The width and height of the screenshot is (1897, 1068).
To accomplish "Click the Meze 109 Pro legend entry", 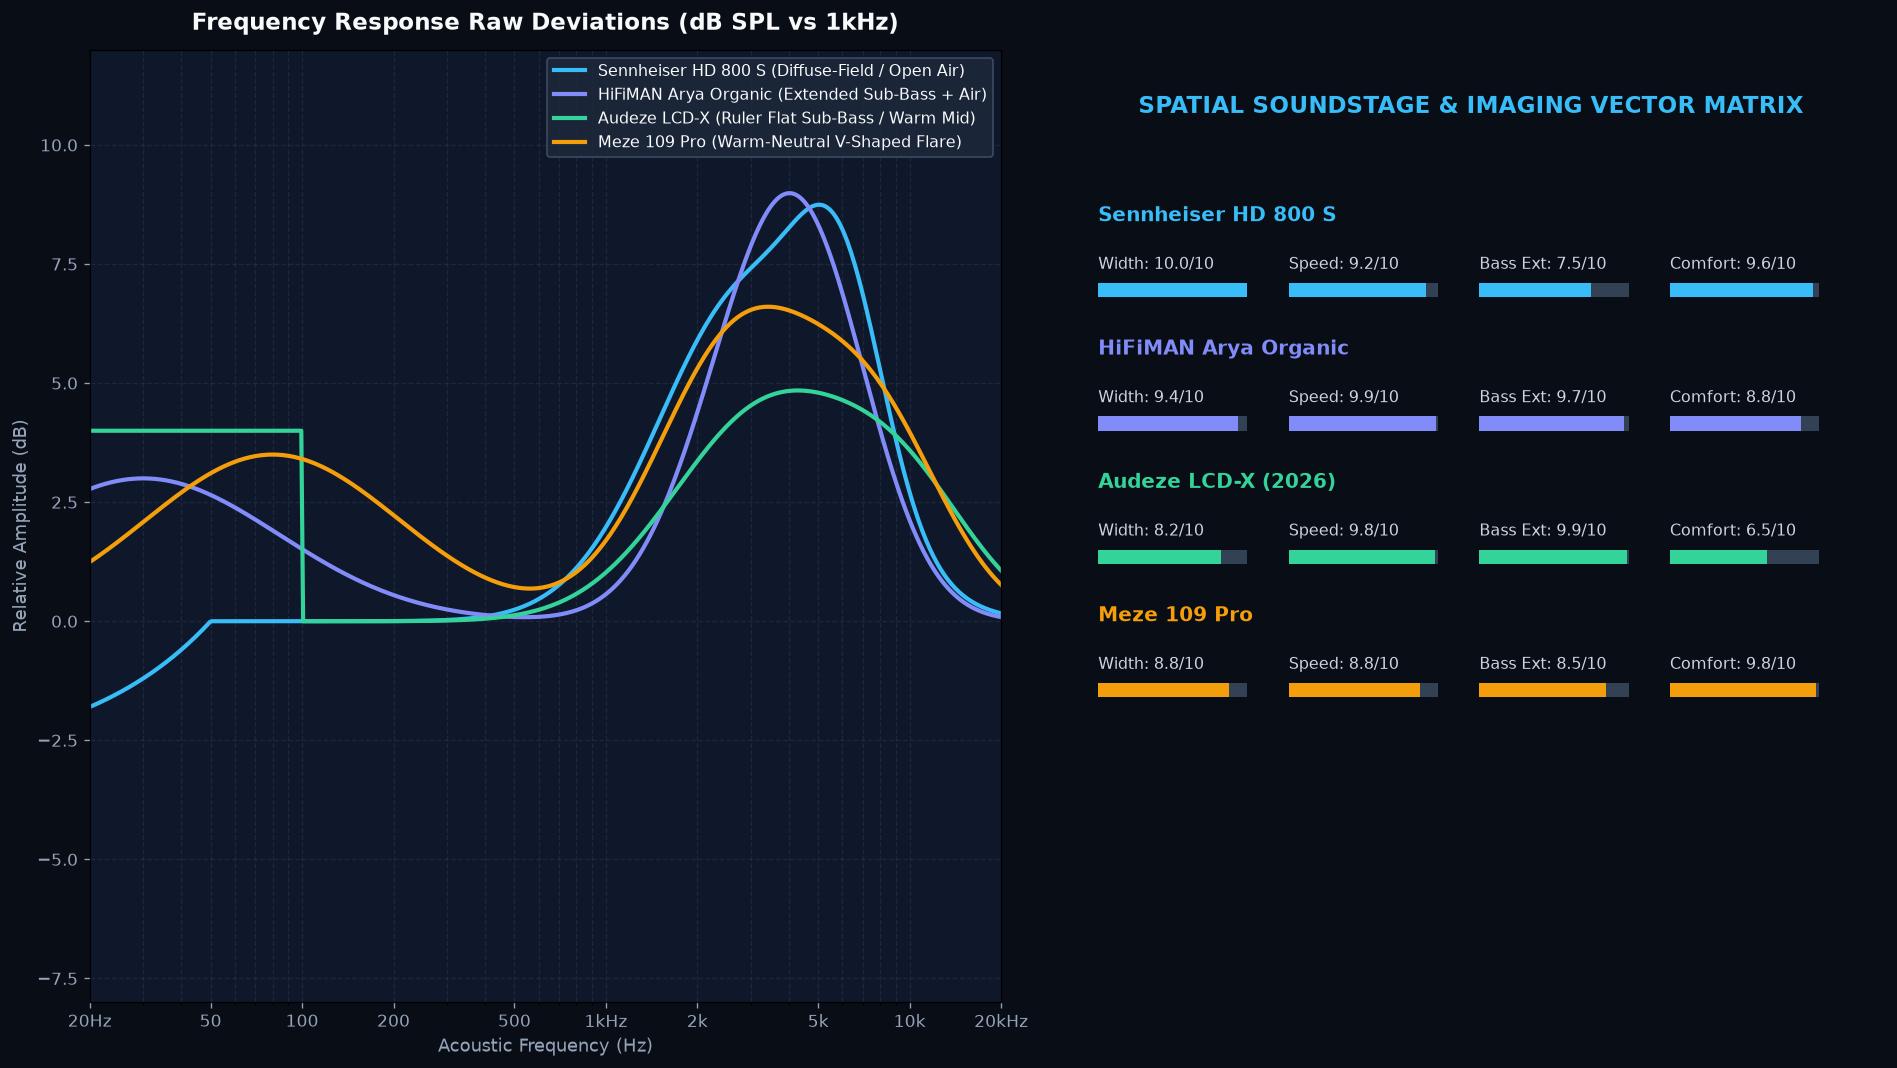I will 757,142.
